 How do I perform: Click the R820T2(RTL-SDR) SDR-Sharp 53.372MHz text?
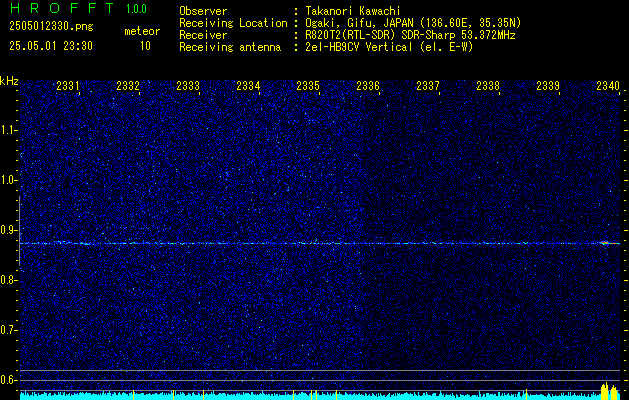[410, 35]
